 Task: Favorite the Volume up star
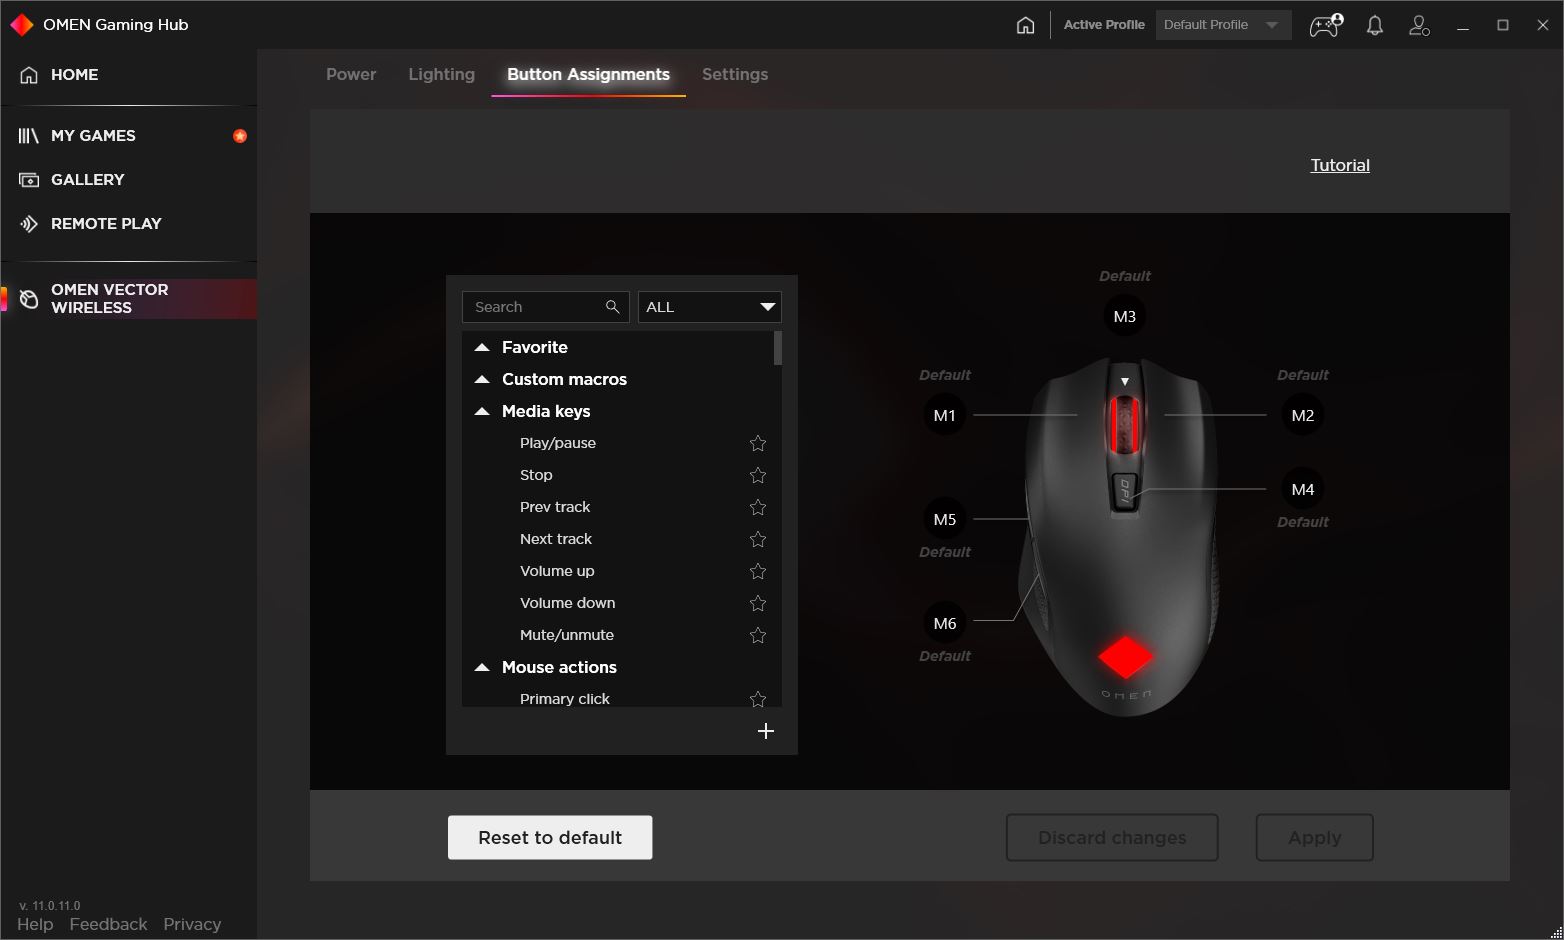coord(758,571)
